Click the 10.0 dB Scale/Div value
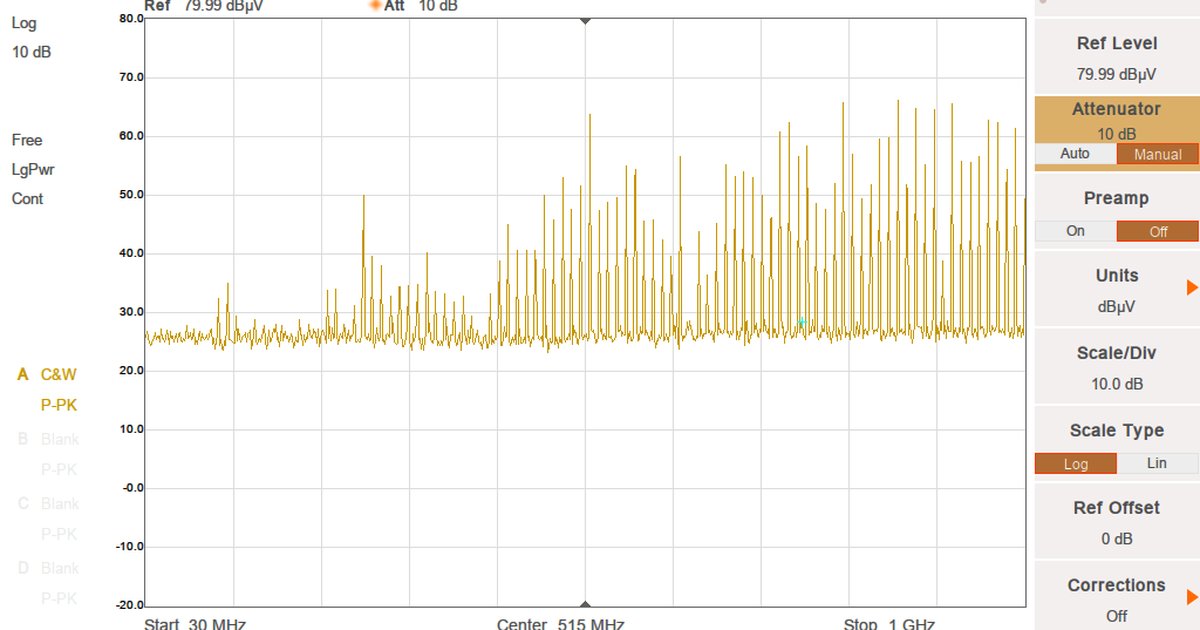This screenshot has width=1200, height=630. [1117, 384]
